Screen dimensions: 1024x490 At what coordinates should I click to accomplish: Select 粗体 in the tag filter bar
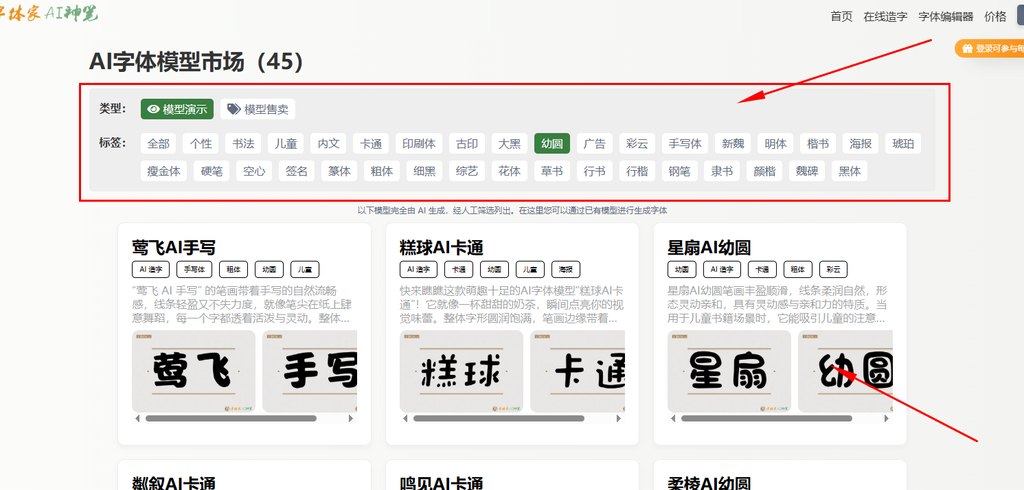[x=381, y=171]
